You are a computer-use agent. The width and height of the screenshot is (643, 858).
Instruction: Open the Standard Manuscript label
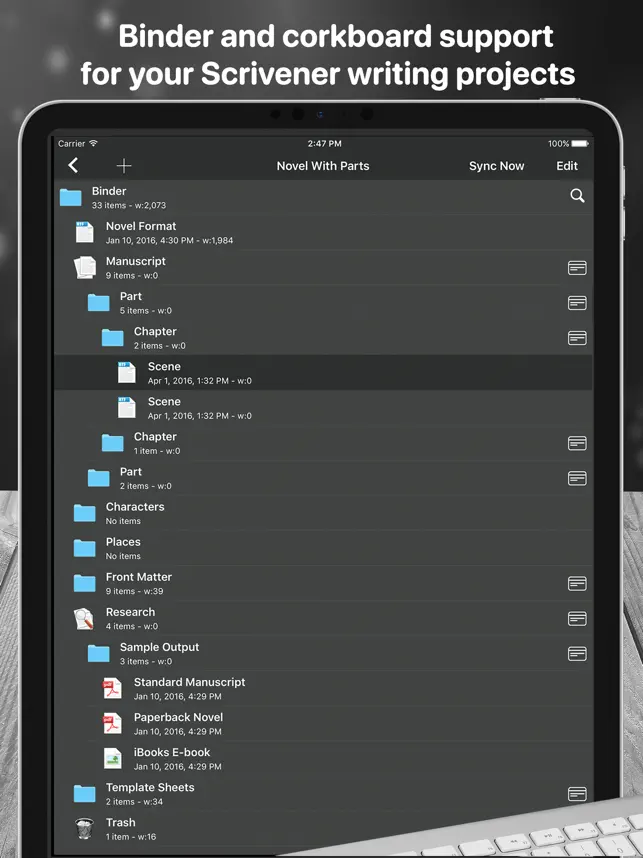point(189,682)
